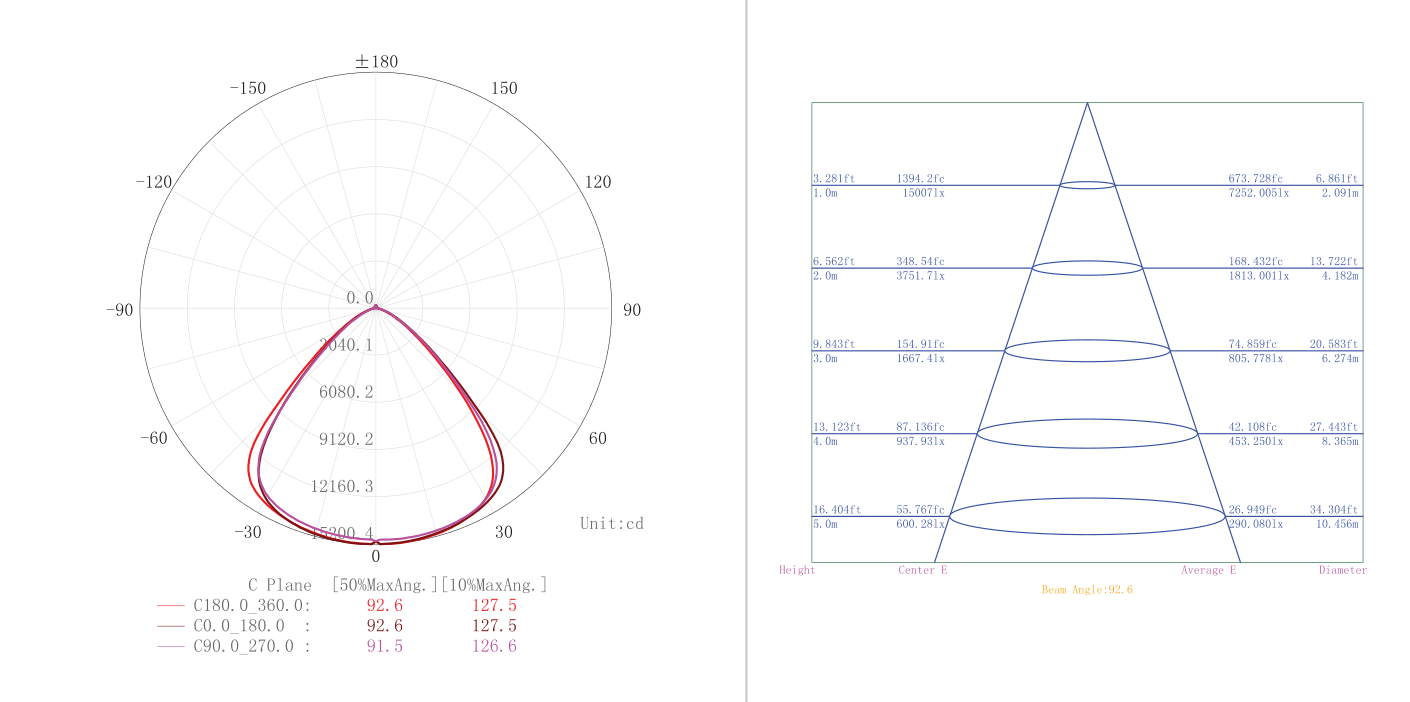Select the 2.091m diameter value
Viewport: 1410px width, 702px height.
tap(1340, 193)
